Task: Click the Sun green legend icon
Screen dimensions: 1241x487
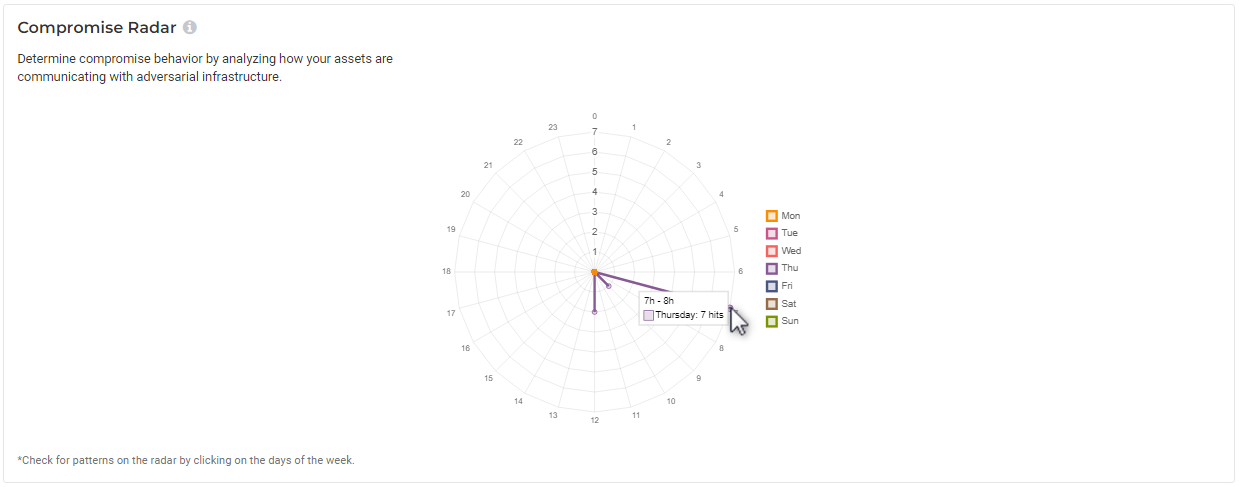Action: [772, 321]
